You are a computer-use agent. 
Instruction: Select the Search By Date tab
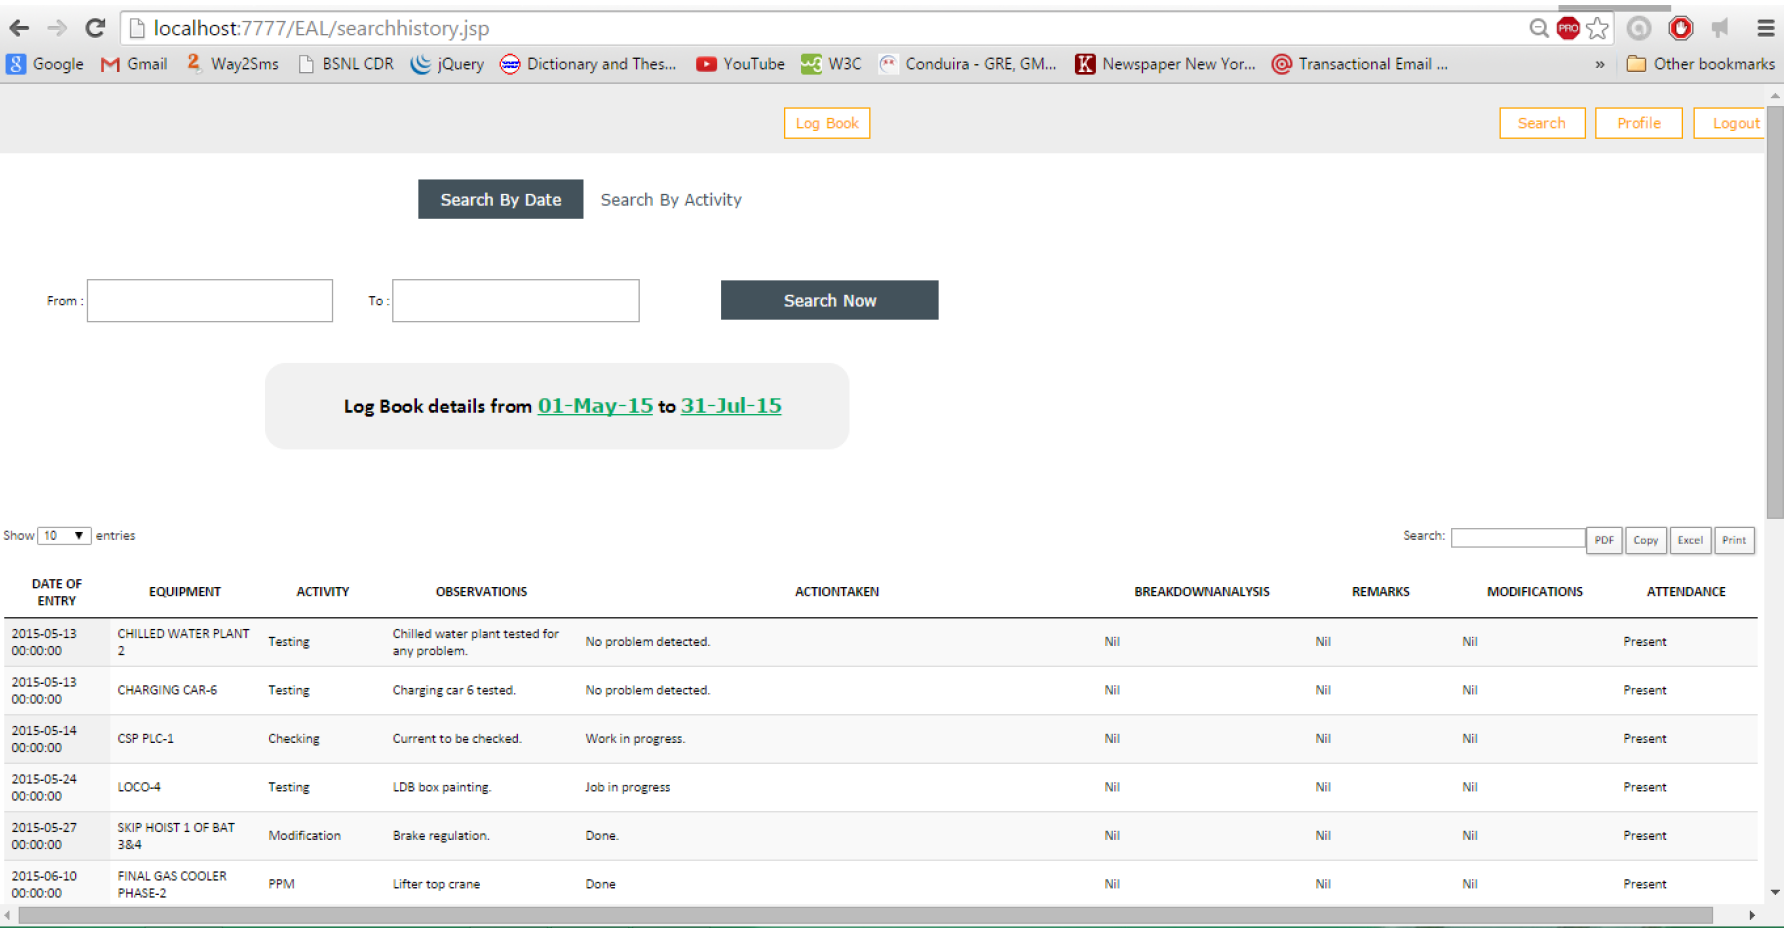click(500, 199)
